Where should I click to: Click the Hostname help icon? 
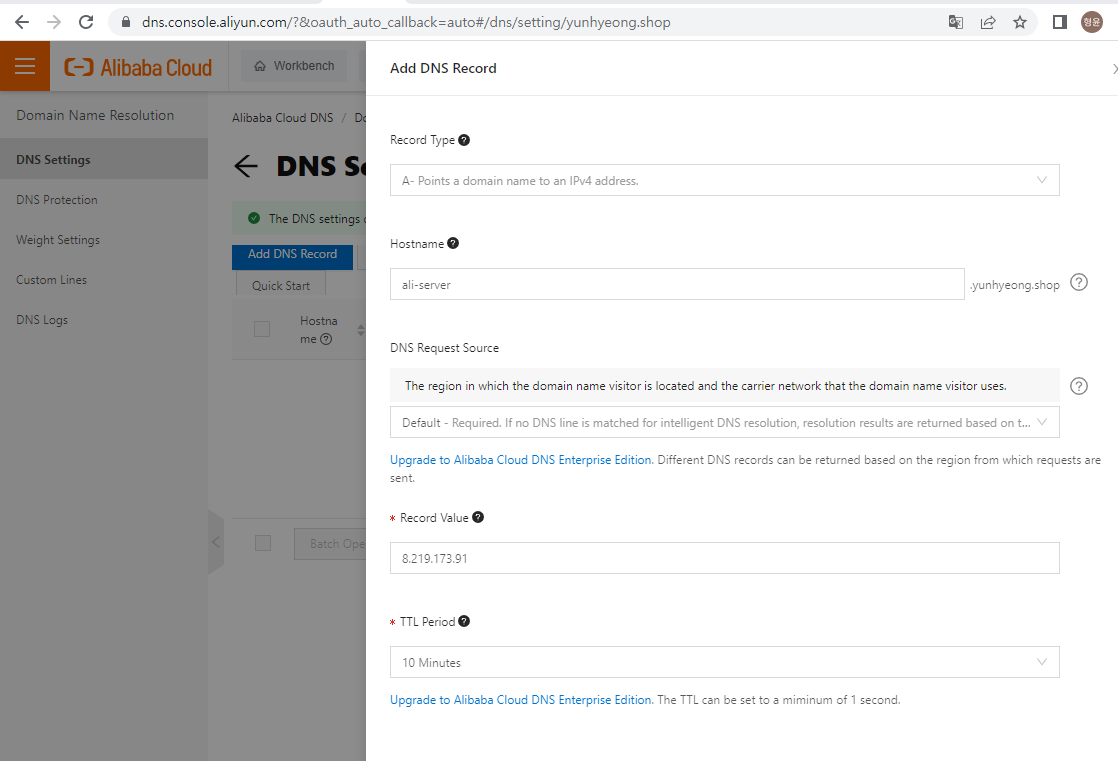(x=453, y=243)
